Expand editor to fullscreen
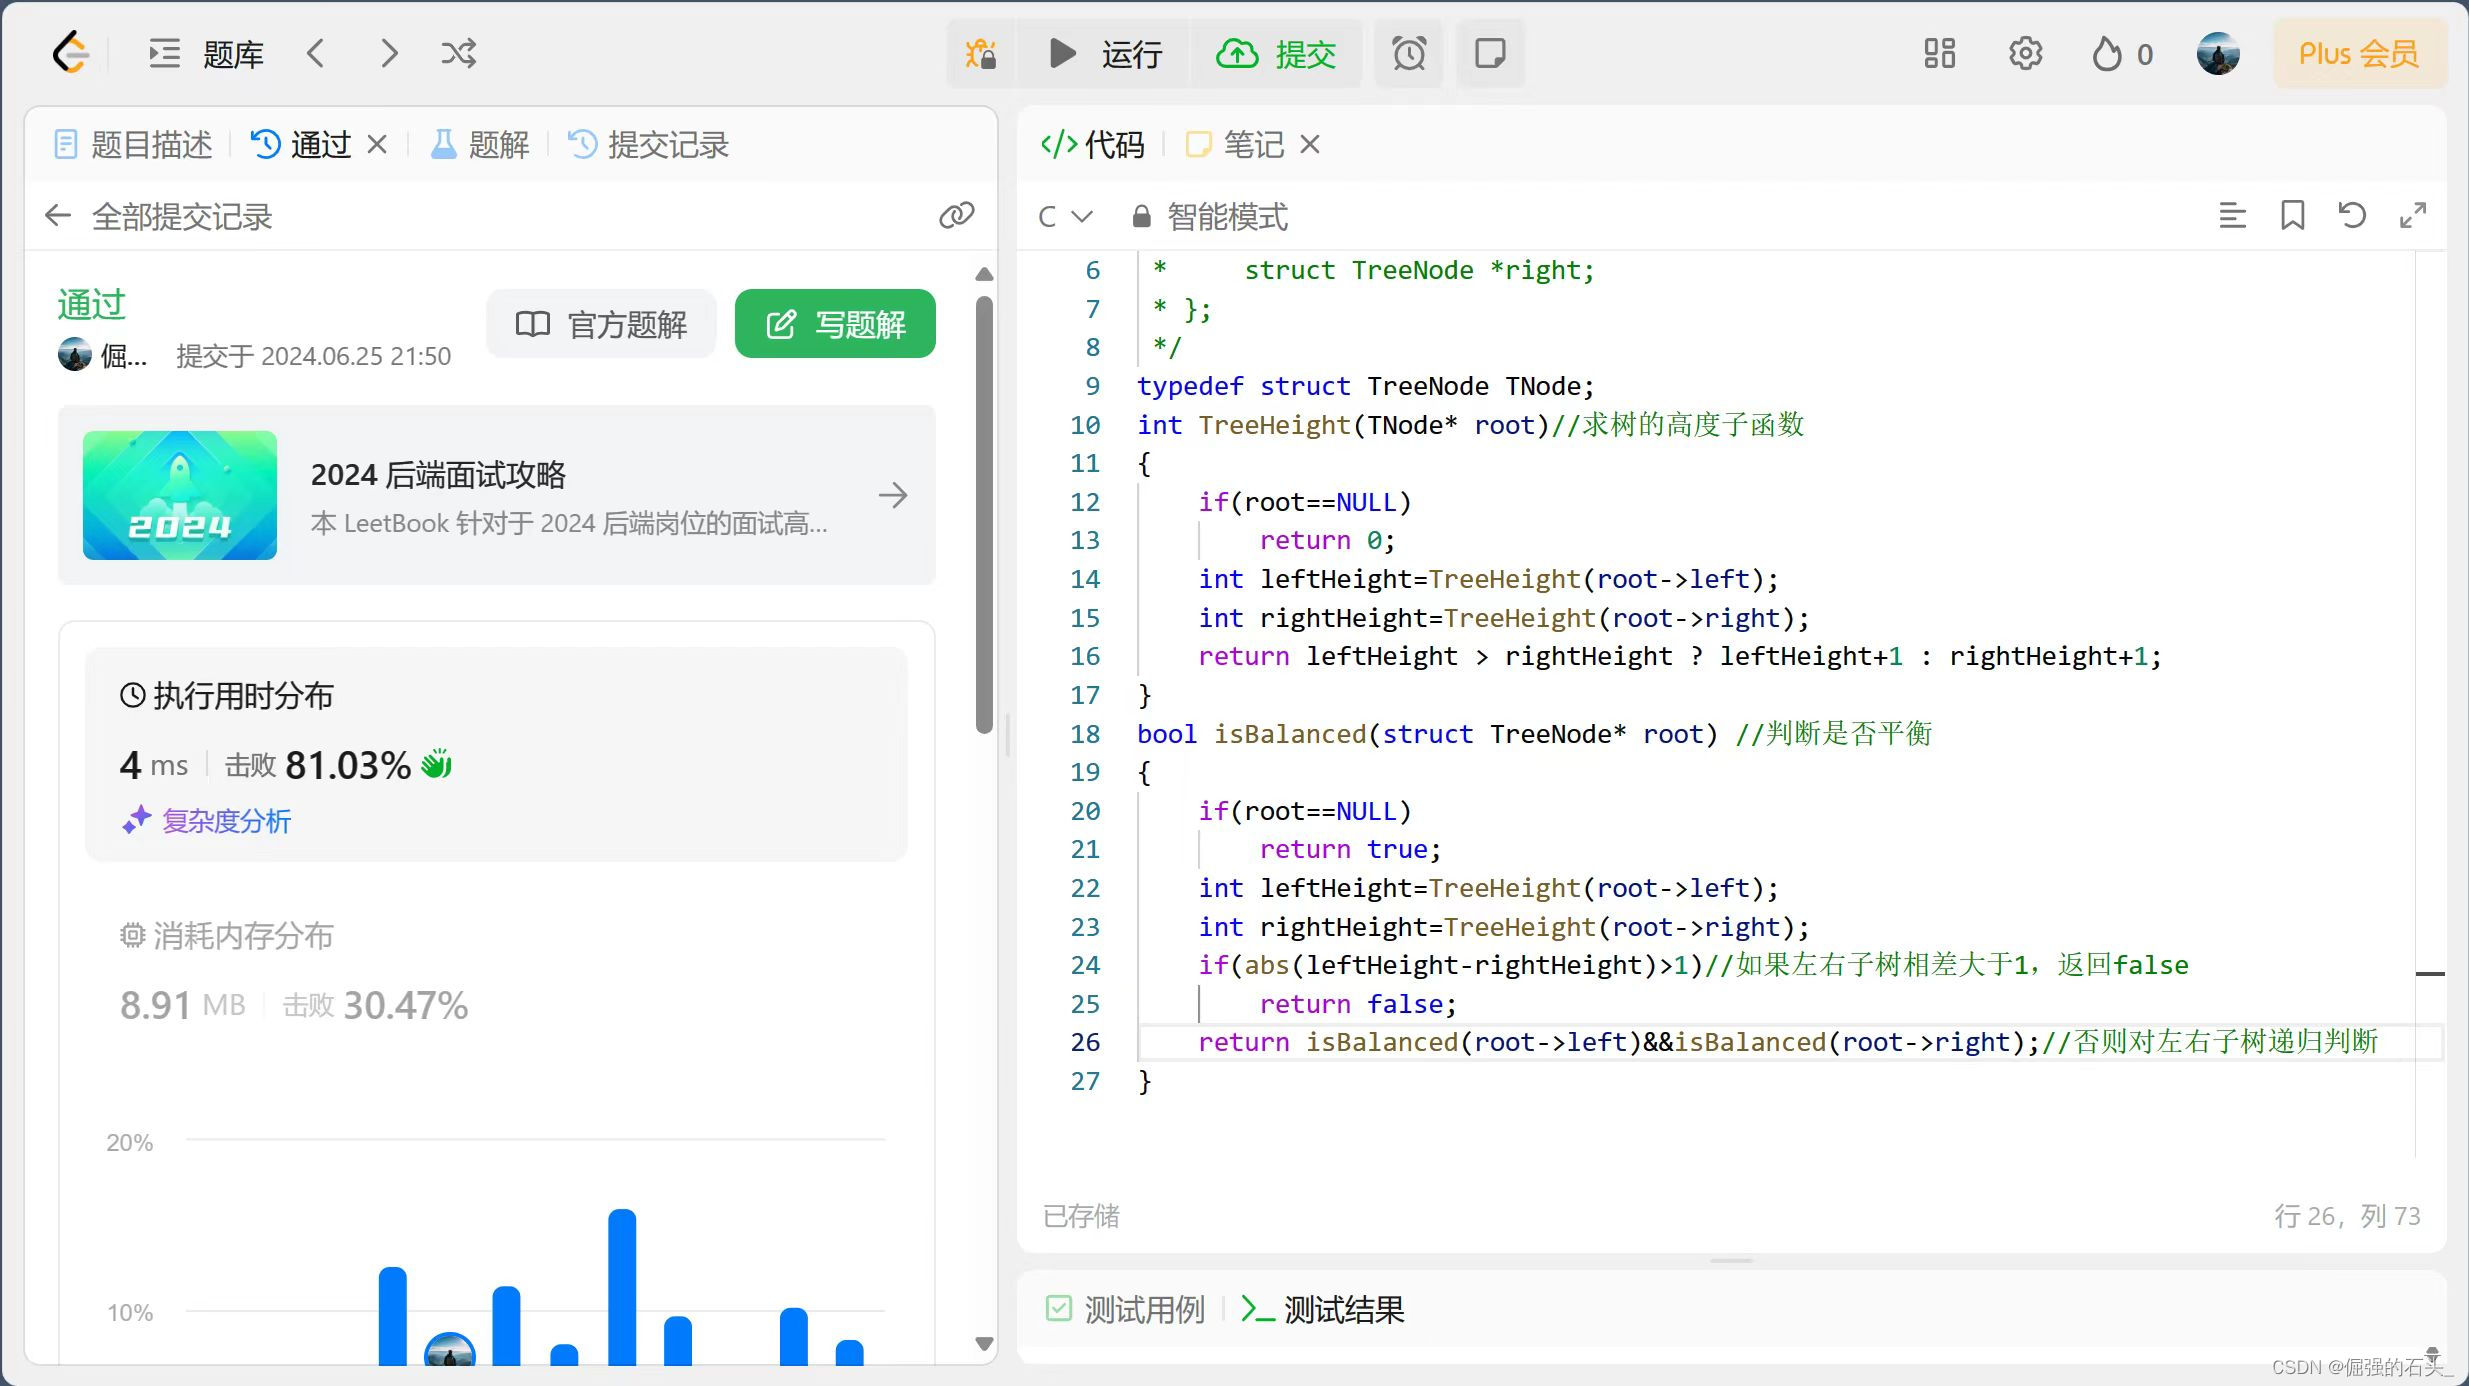The image size is (2469, 1386). pos(2413,215)
